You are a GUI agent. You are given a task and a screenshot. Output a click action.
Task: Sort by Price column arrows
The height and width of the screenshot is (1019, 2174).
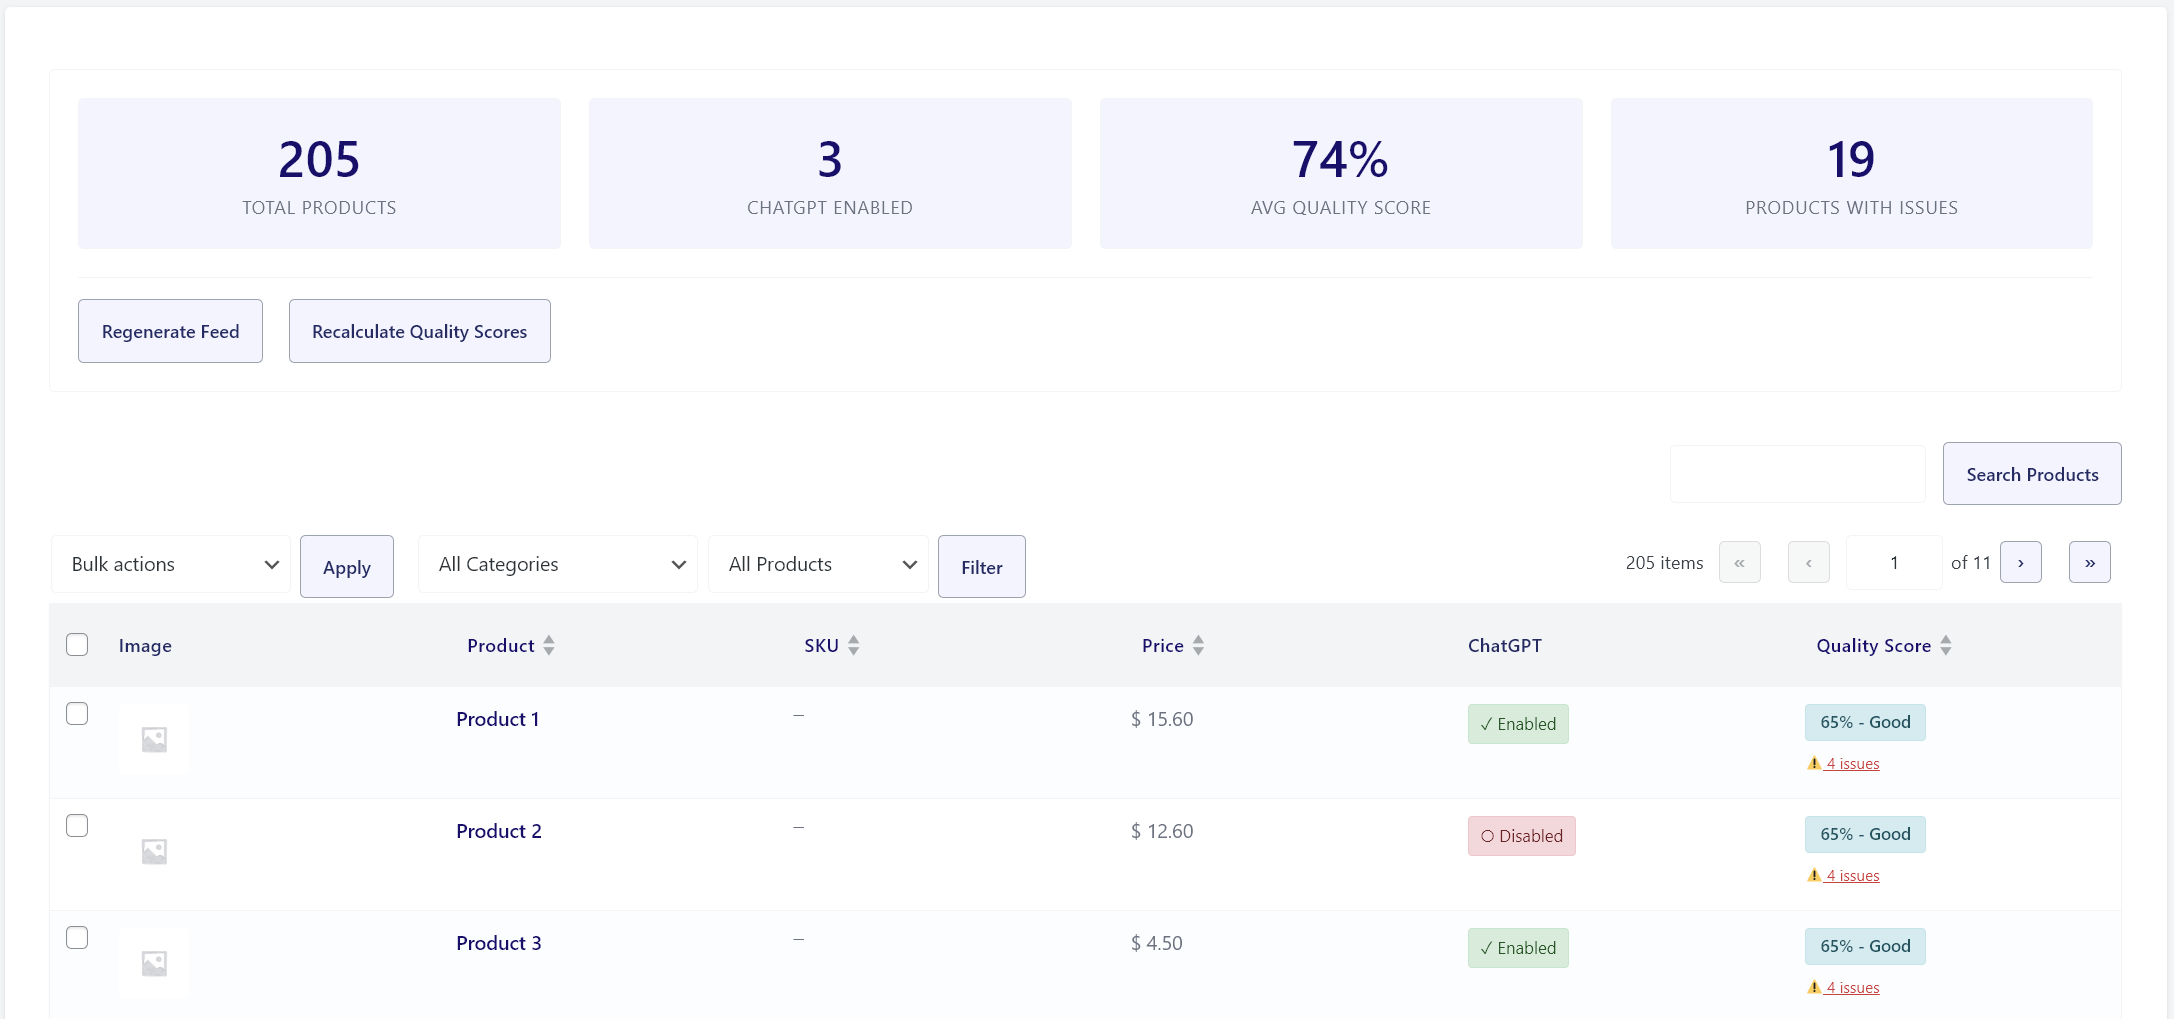click(x=1198, y=646)
